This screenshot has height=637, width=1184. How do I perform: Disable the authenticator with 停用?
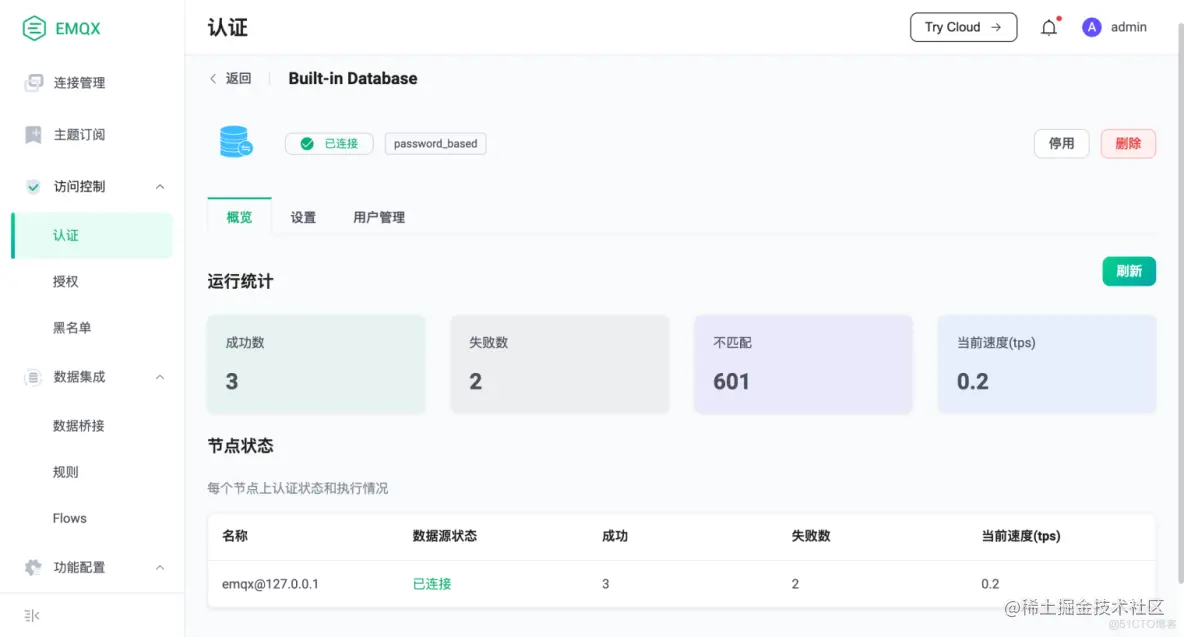coord(1061,143)
